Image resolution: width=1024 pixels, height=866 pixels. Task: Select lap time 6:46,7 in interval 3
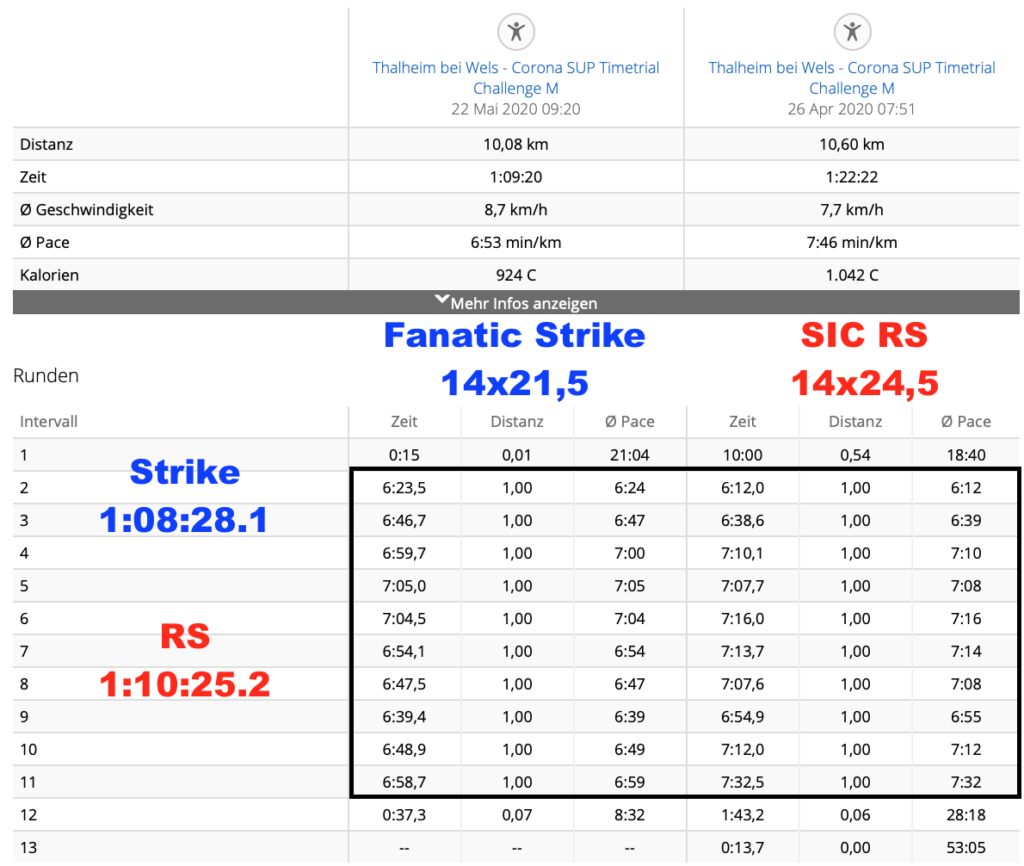pyautogui.click(x=404, y=521)
